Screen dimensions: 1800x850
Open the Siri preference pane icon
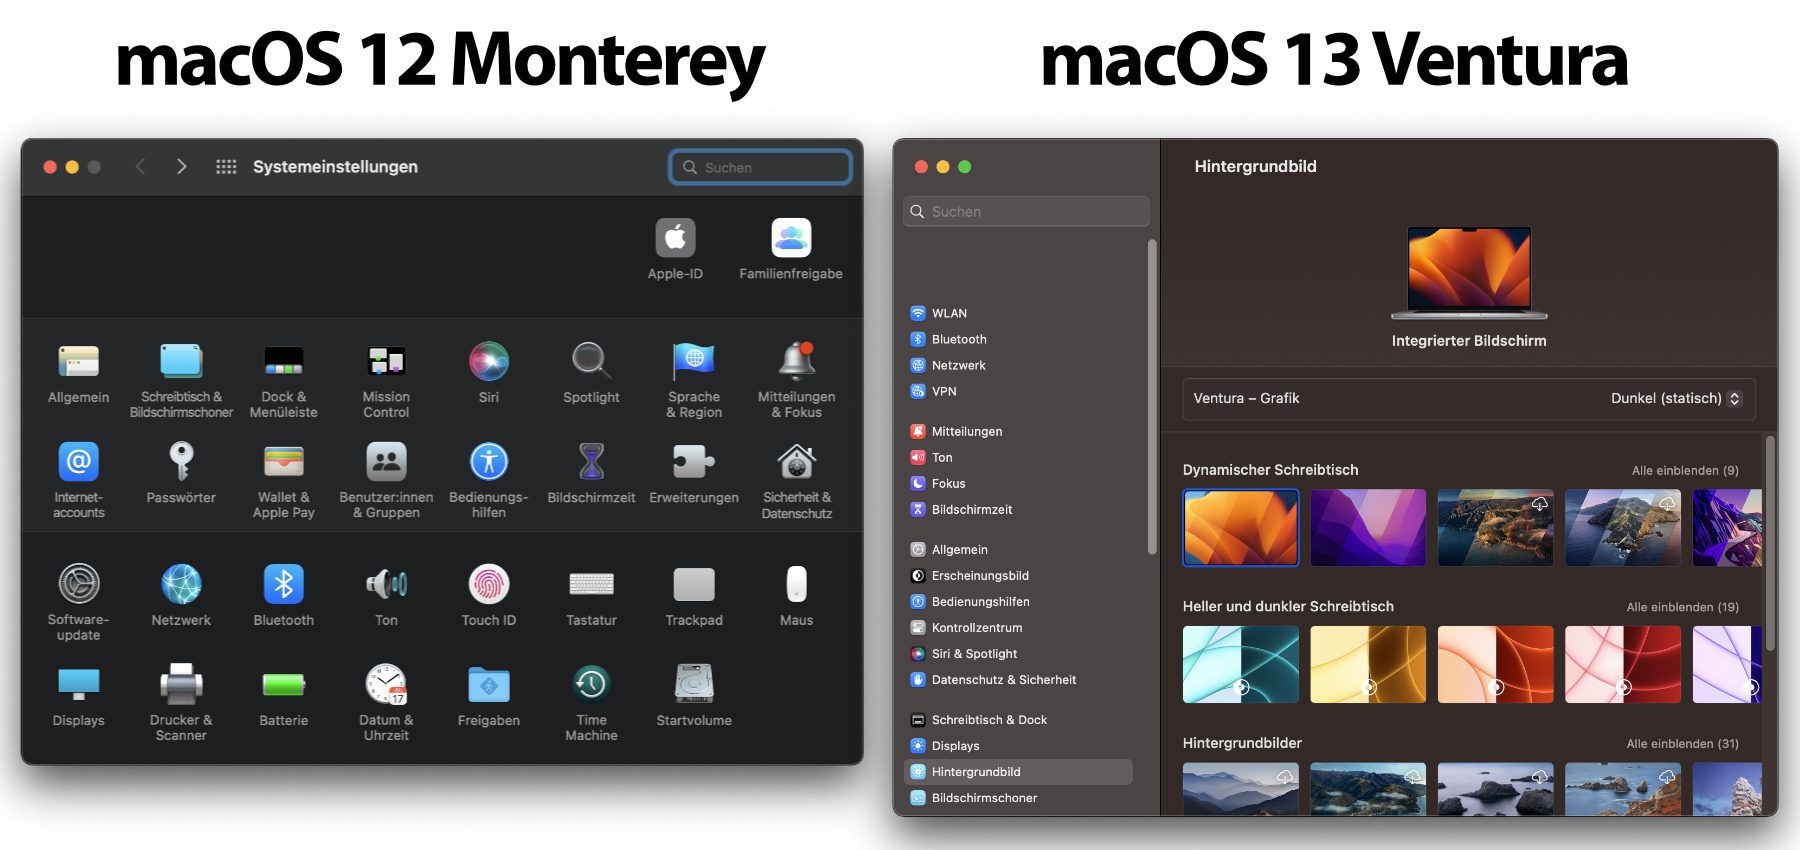point(488,362)
